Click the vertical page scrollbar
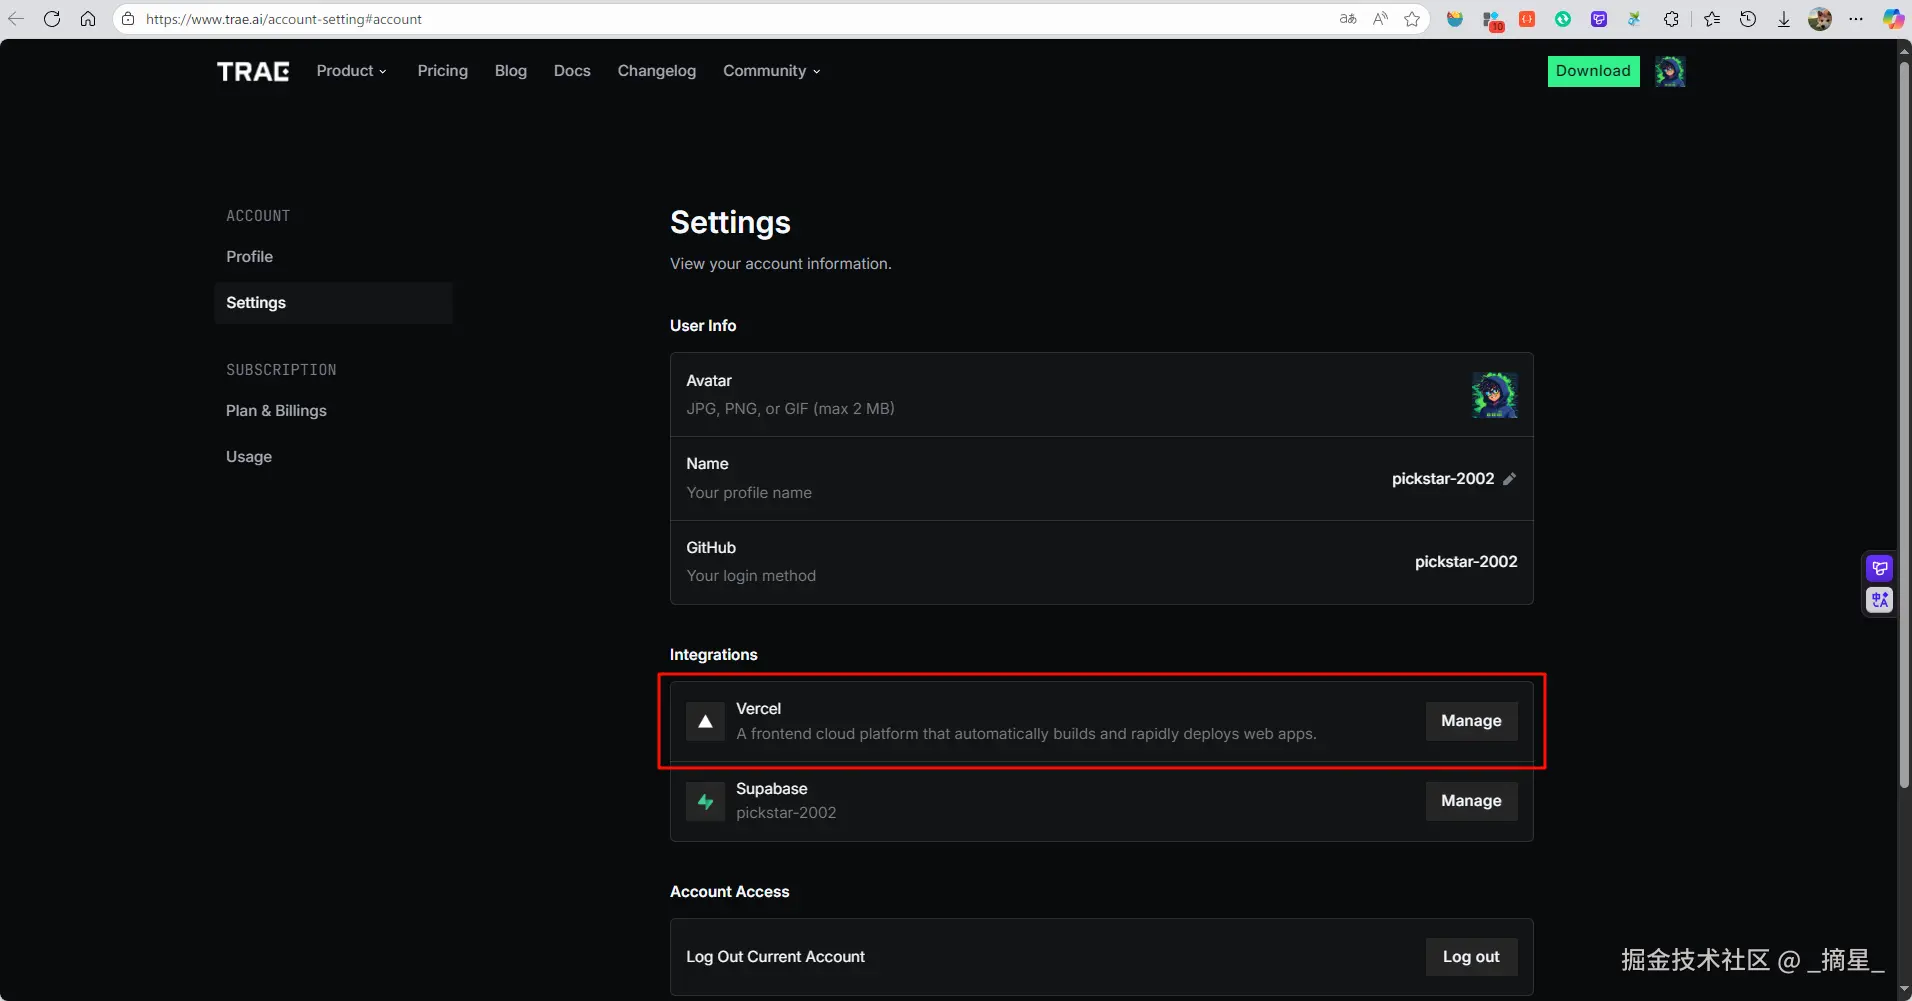Viewport: 1912px width, 1001px height. [x=1904, y=425]
